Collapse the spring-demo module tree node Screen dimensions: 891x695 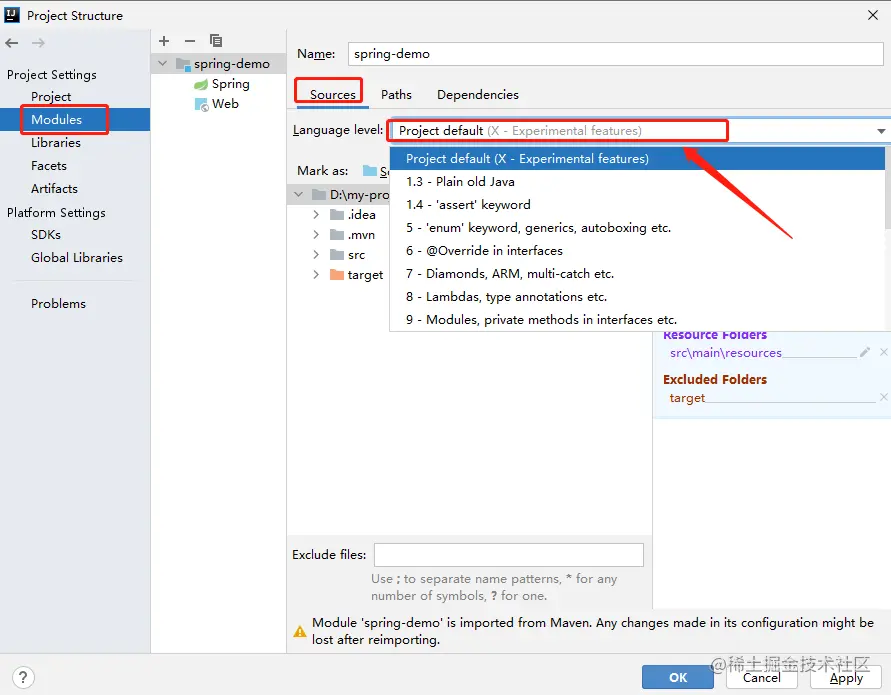coord(163,64)
